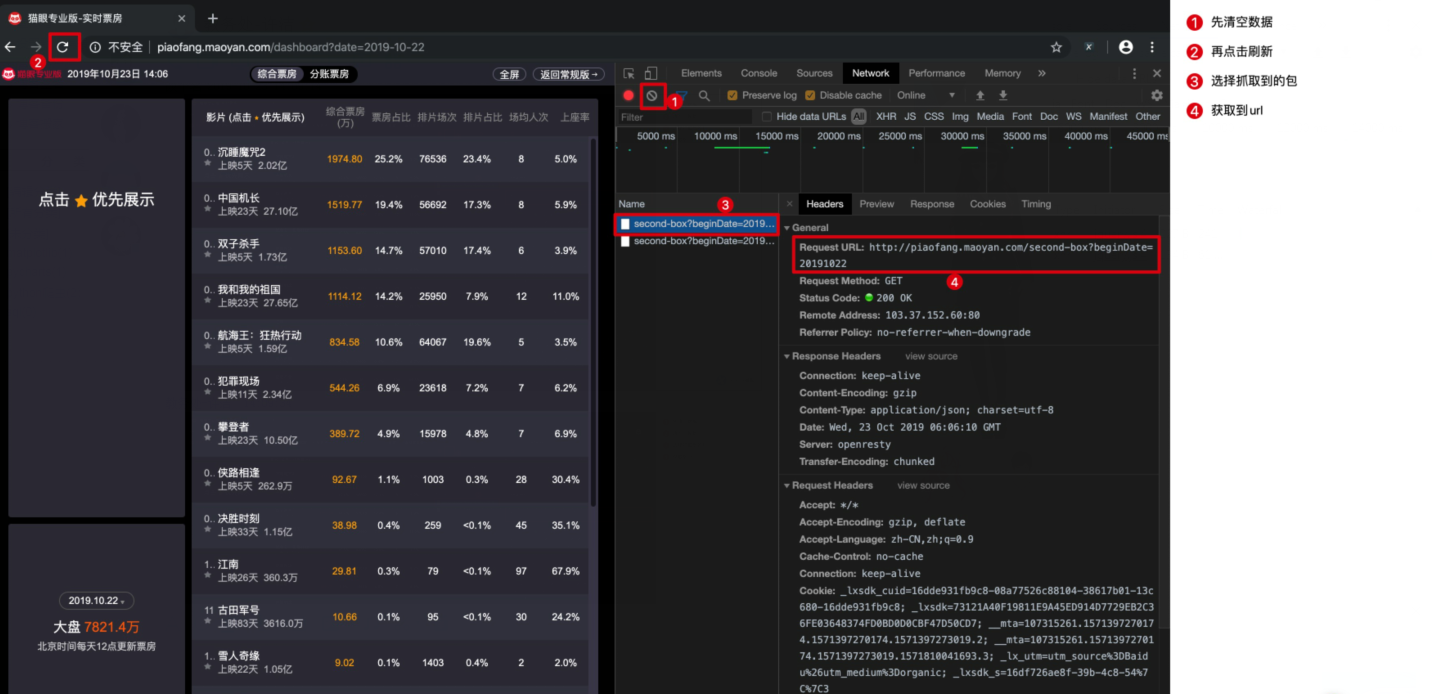Viewport: 1432px width, 694px height.
Task: Export HAR with the download arrow
Action: [x=1003, y=95]
